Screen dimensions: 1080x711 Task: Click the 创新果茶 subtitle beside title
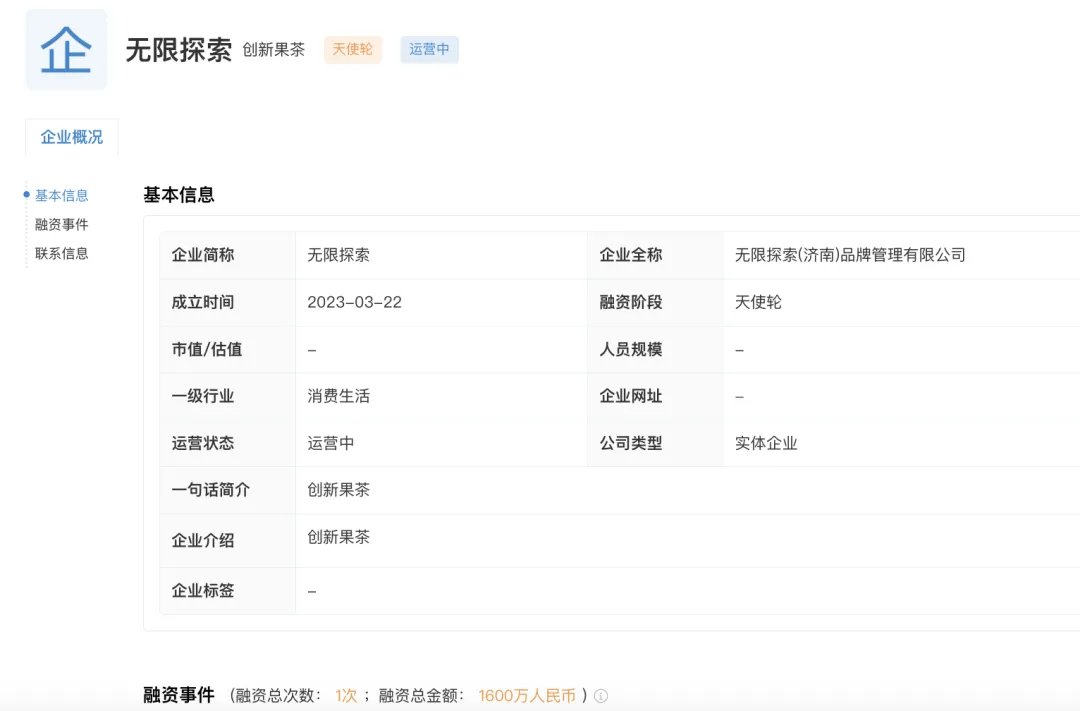(x=273, y=50)
